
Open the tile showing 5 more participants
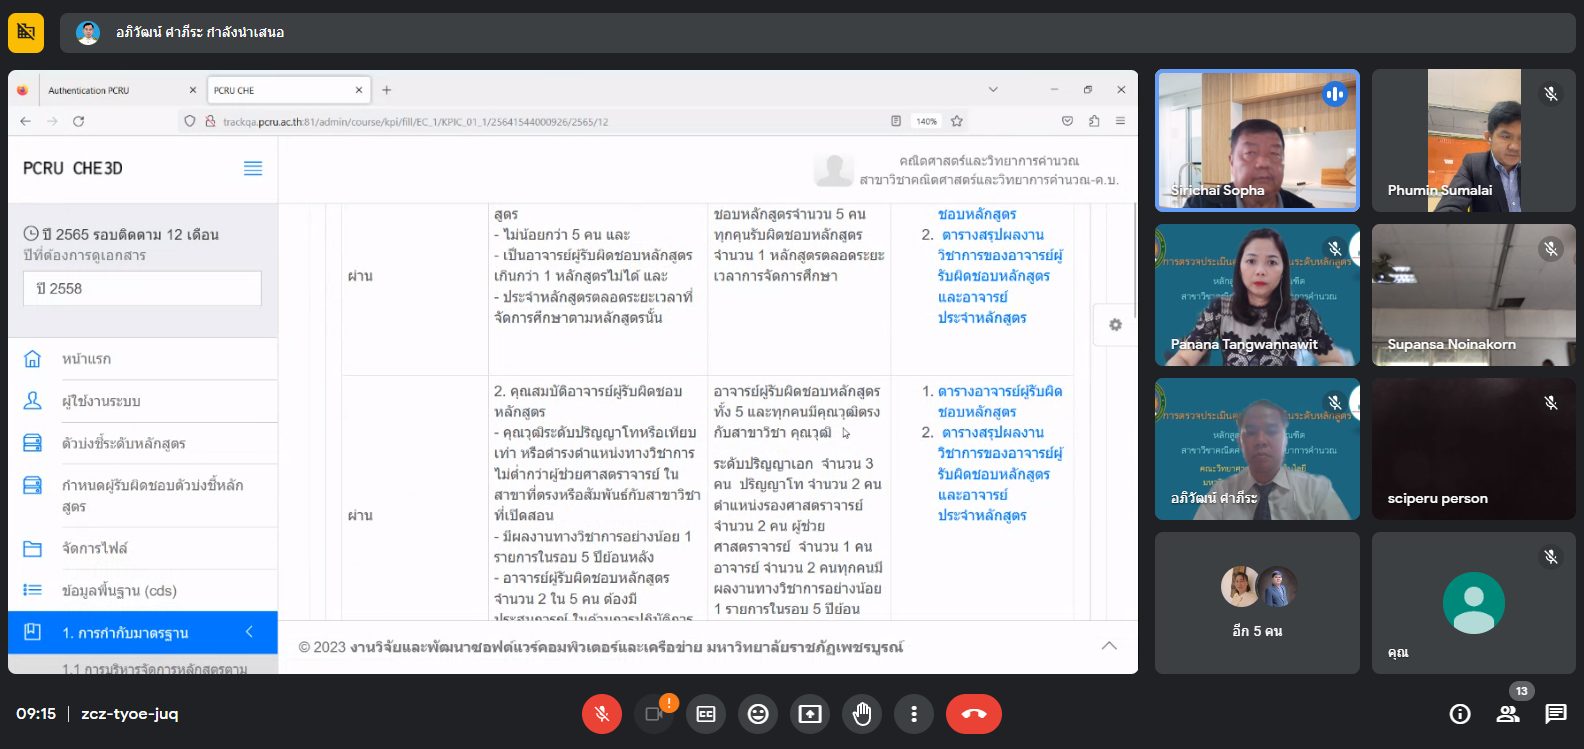[1257, 602]
